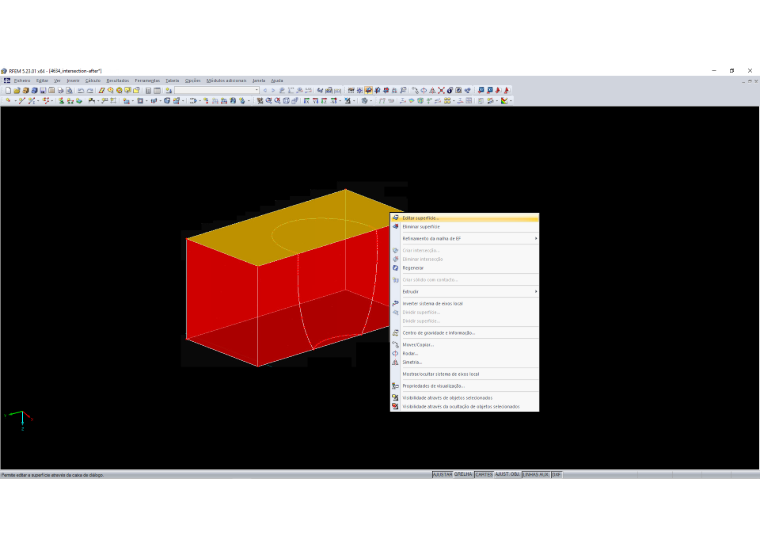Toggle AJUSTAR snap in status bar
760x545 pixels.
442,475
